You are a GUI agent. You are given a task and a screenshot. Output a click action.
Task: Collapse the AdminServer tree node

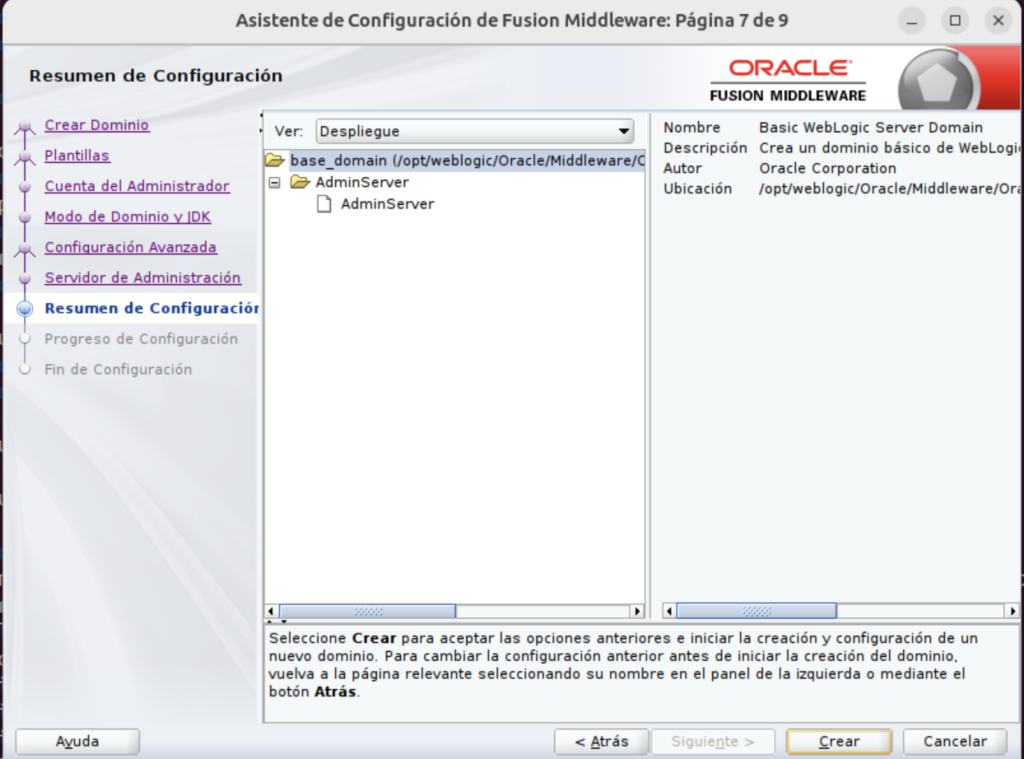point(274,183)
